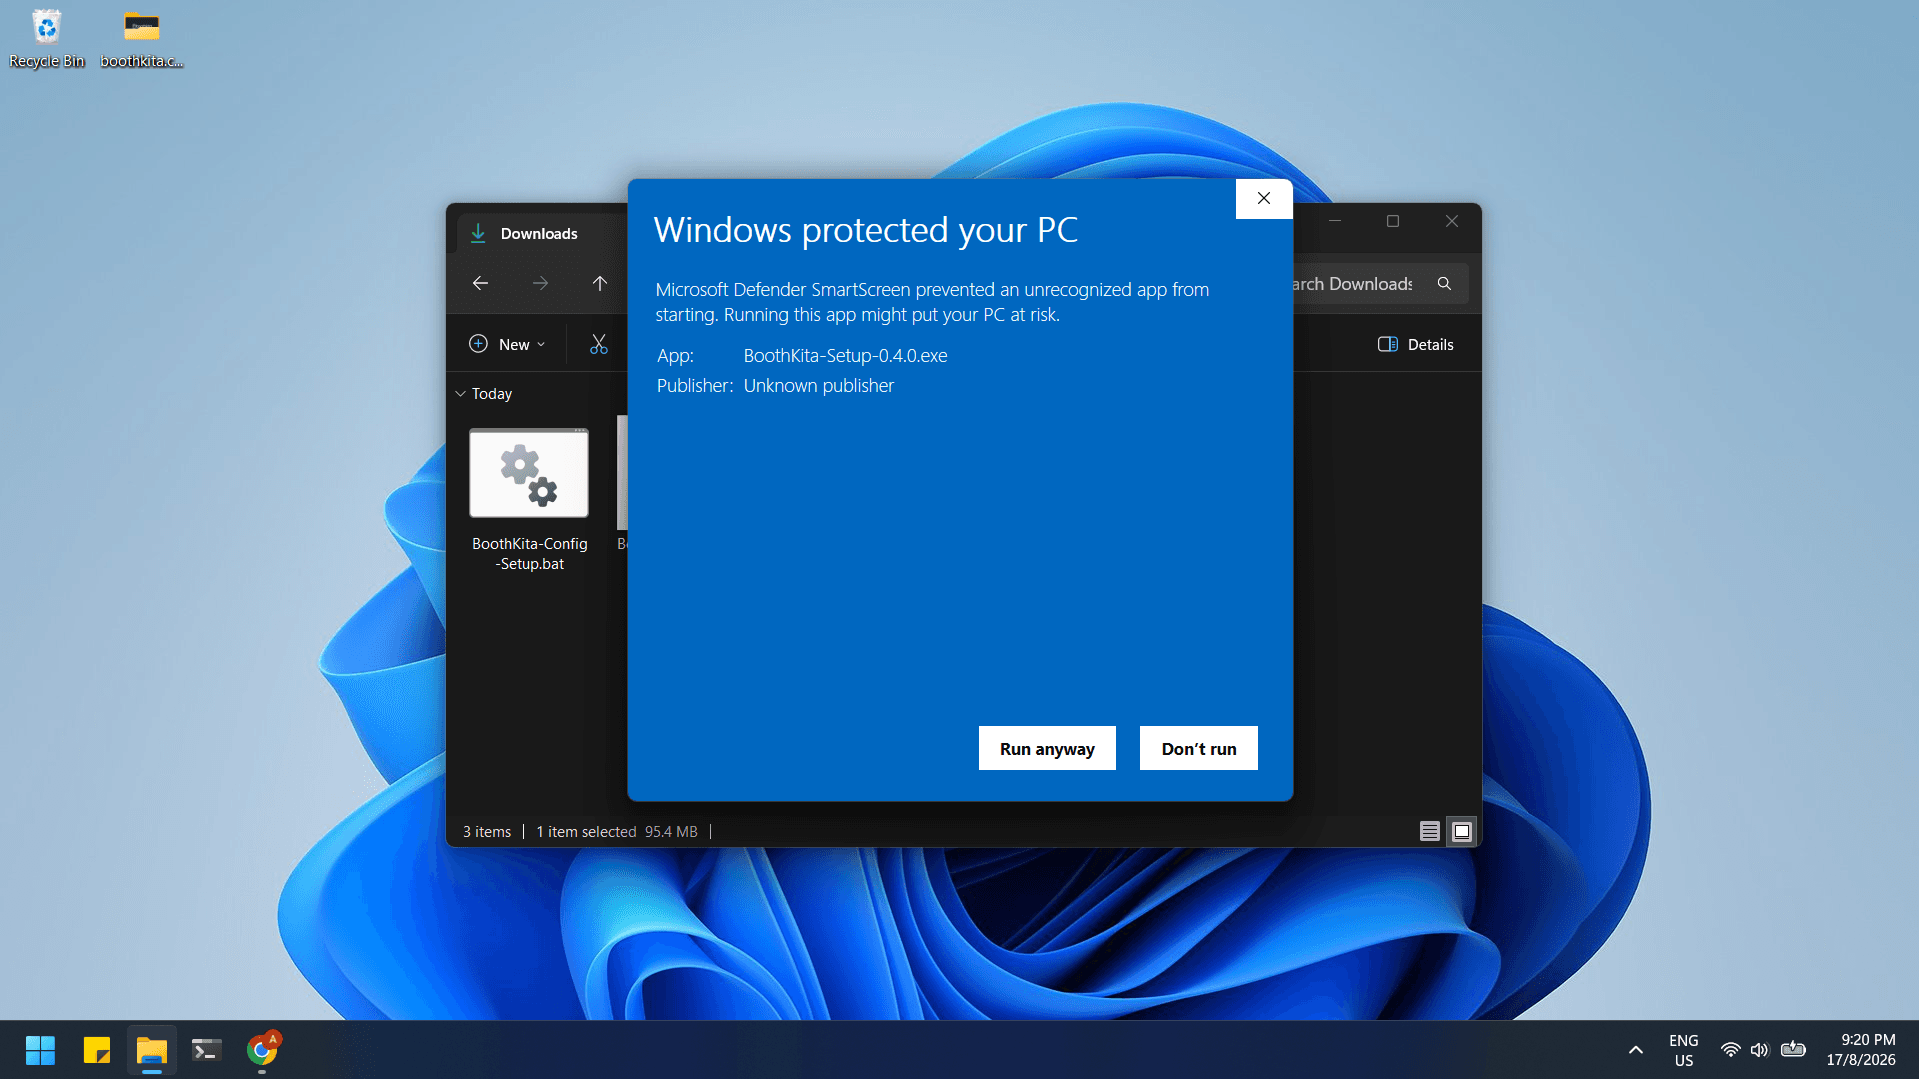The image size is (1919, 1079).
Task: Close the File Explorer window
Action: (x=1452, y=221)
